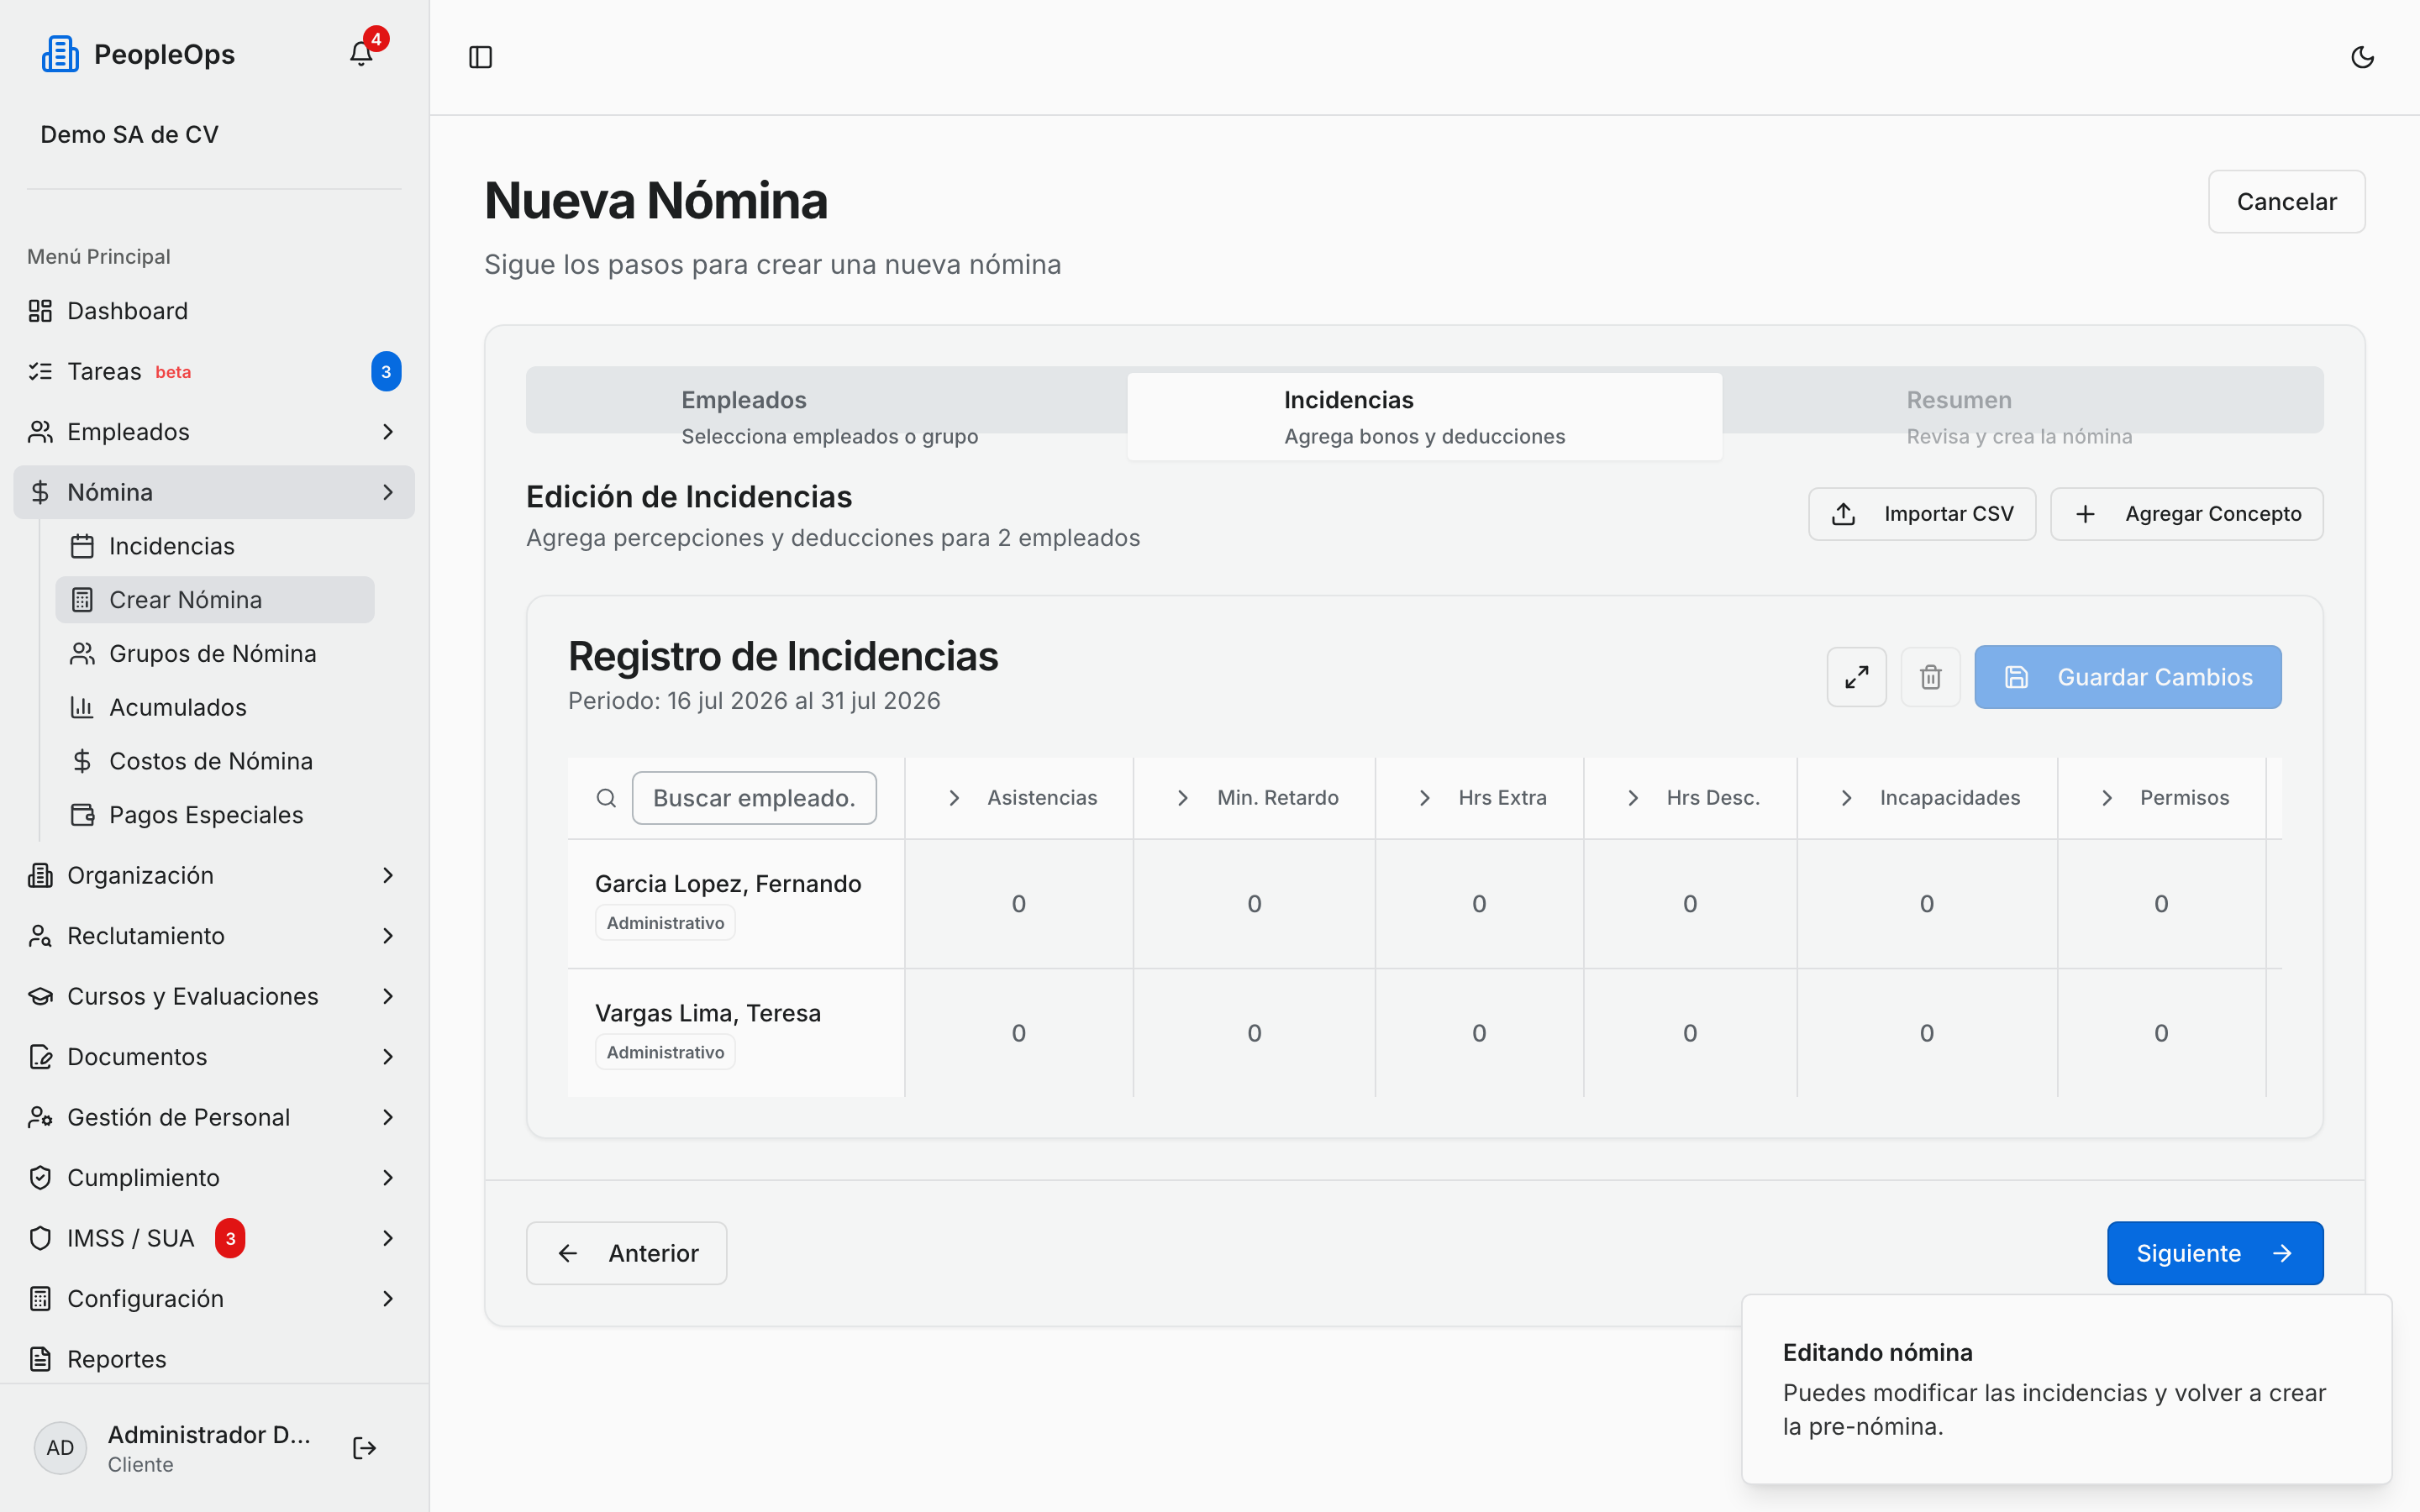Image resolution: width=2420 pixels, height=1512 pixels.
Task: Click the PeopleOps logo icon
Action: pos(60,54)
